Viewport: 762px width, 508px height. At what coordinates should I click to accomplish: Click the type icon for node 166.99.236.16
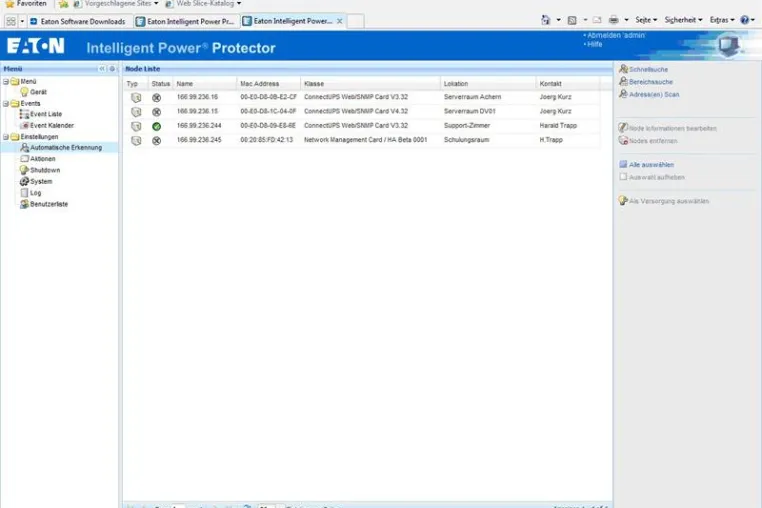[x=136, y=98]
